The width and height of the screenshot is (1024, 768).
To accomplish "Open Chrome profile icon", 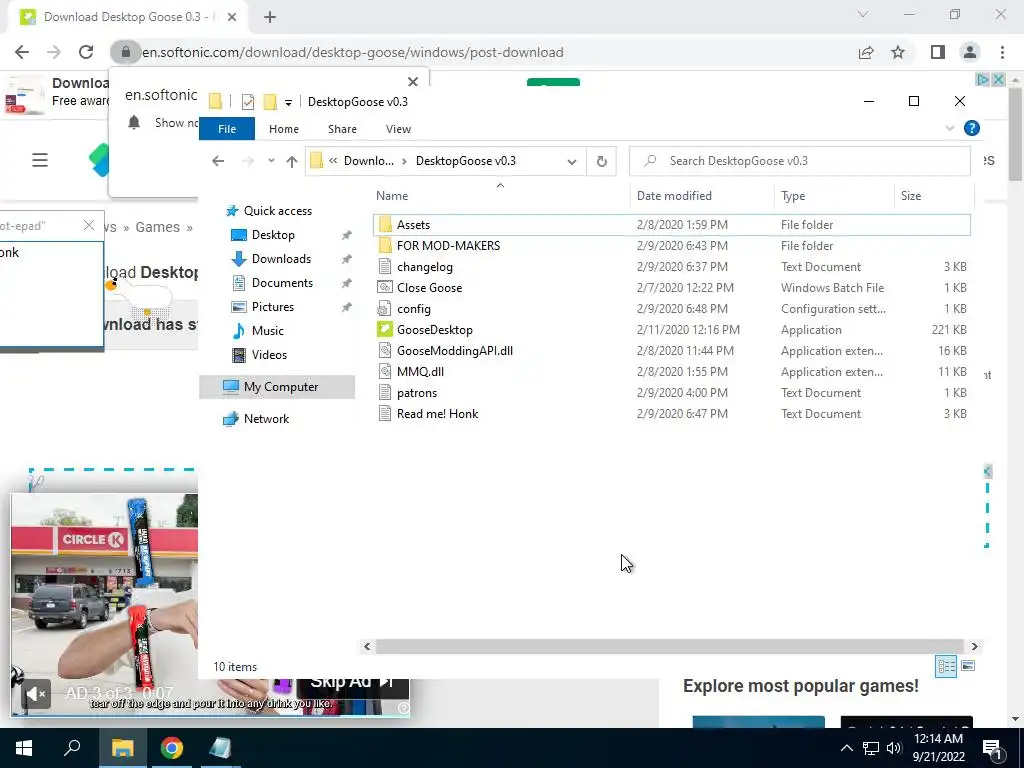I will (970, 52).
